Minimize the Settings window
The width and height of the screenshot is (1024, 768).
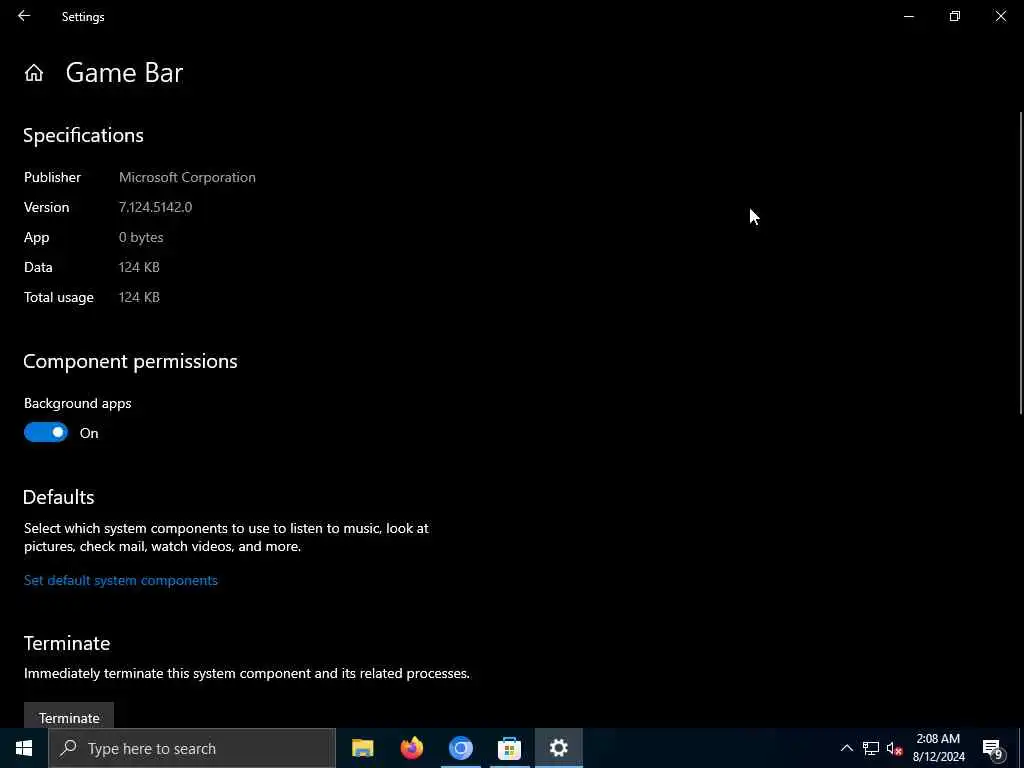point(909,16)
